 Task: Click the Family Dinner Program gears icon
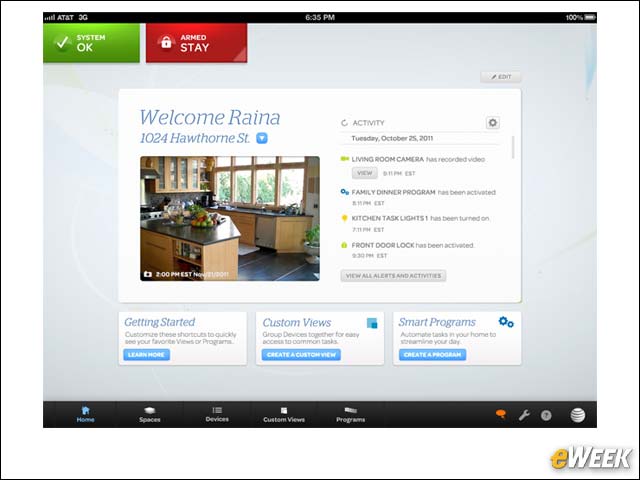pyautogui.click(x=344, y=191)
